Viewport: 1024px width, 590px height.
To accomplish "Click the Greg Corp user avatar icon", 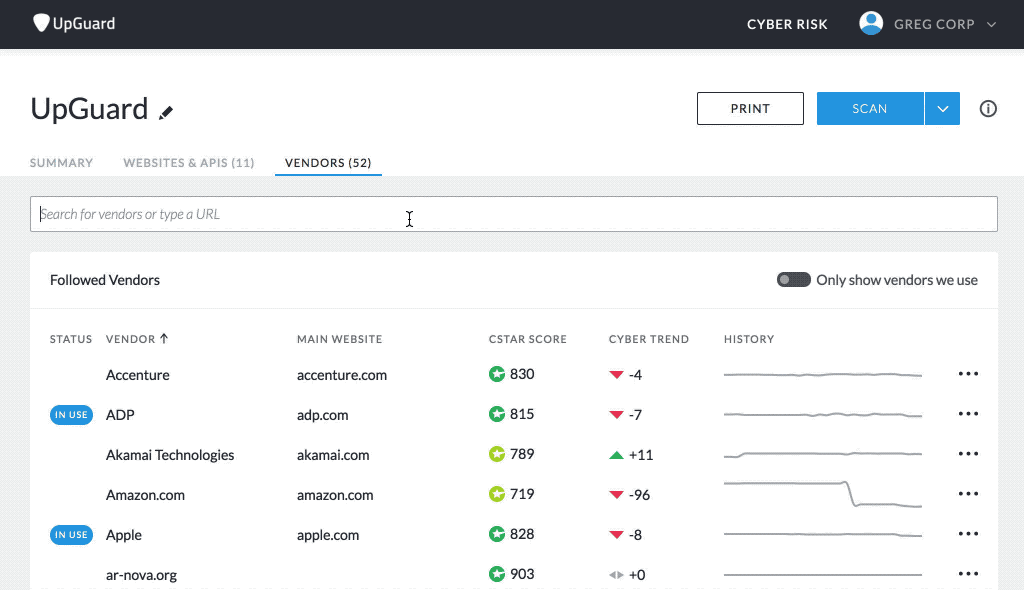I will (871, 24).
